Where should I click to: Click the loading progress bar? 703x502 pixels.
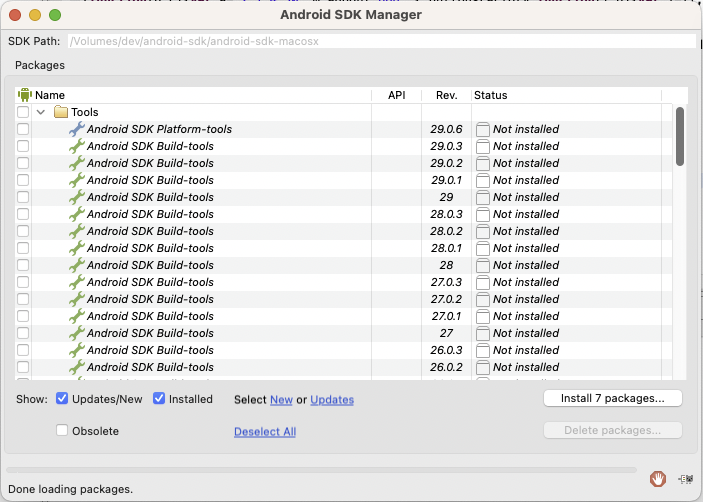coord(321,470)
